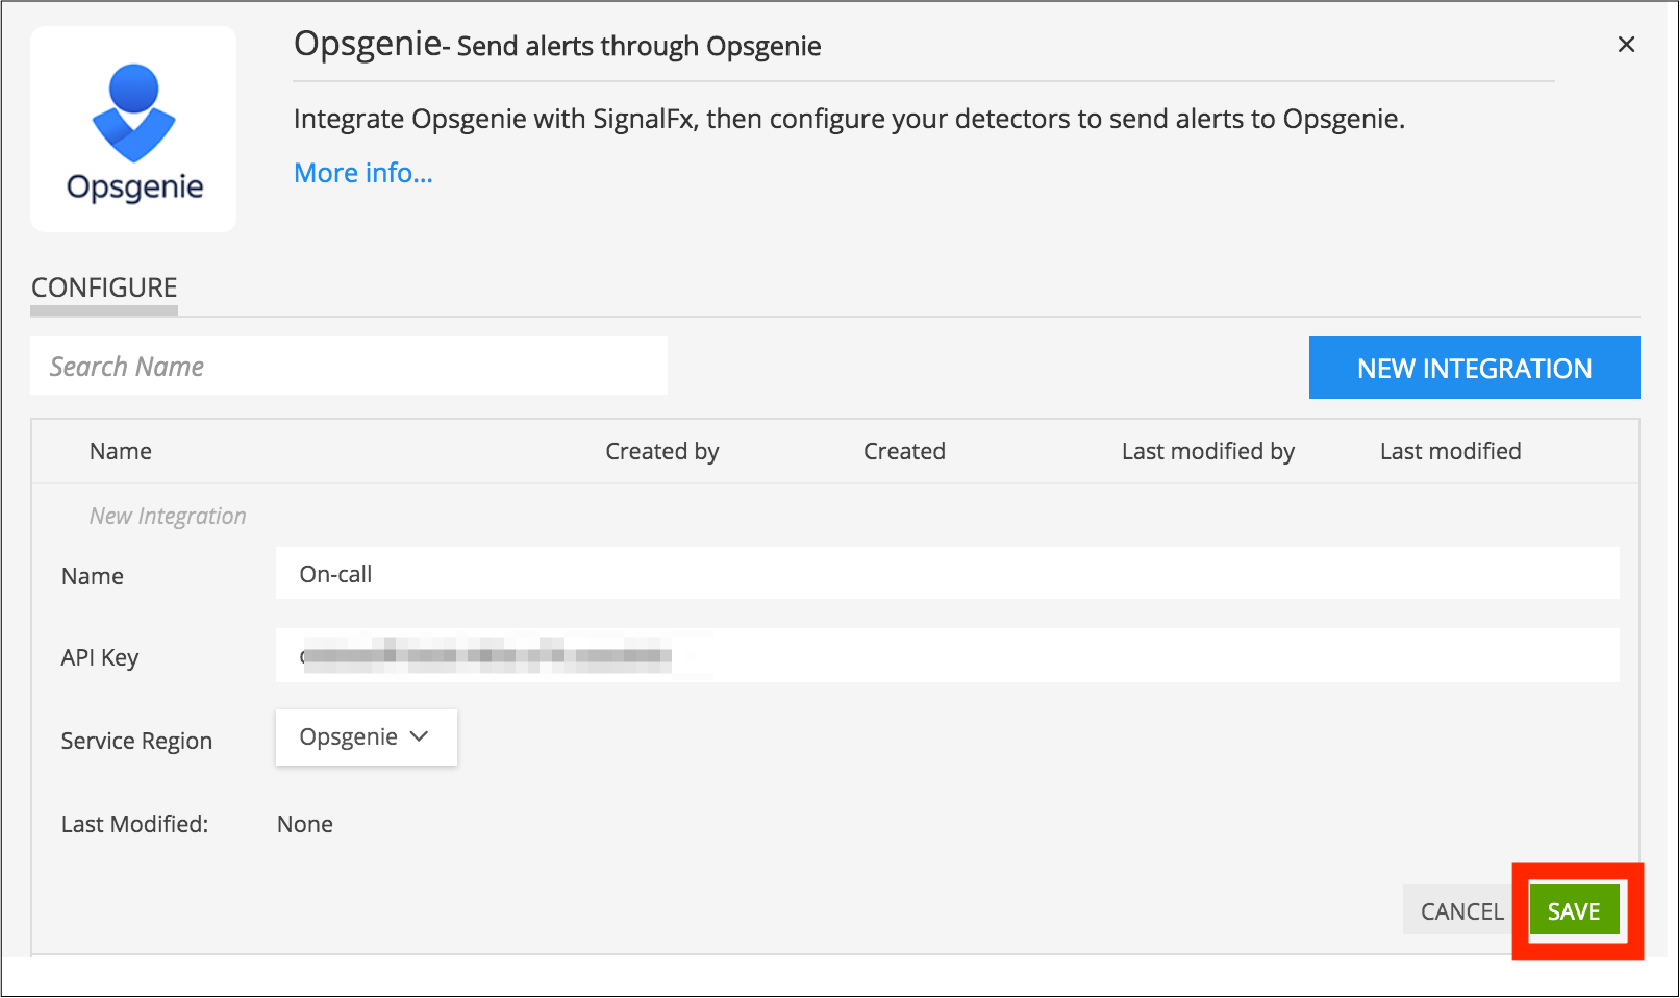Sort by the Created column header

pos(905,451)
